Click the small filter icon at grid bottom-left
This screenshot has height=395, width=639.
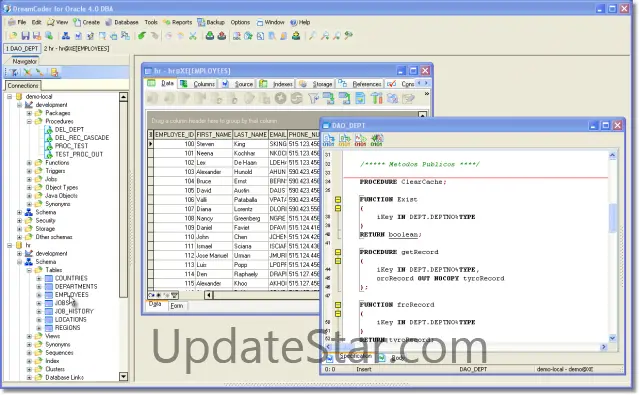point(174,295)
